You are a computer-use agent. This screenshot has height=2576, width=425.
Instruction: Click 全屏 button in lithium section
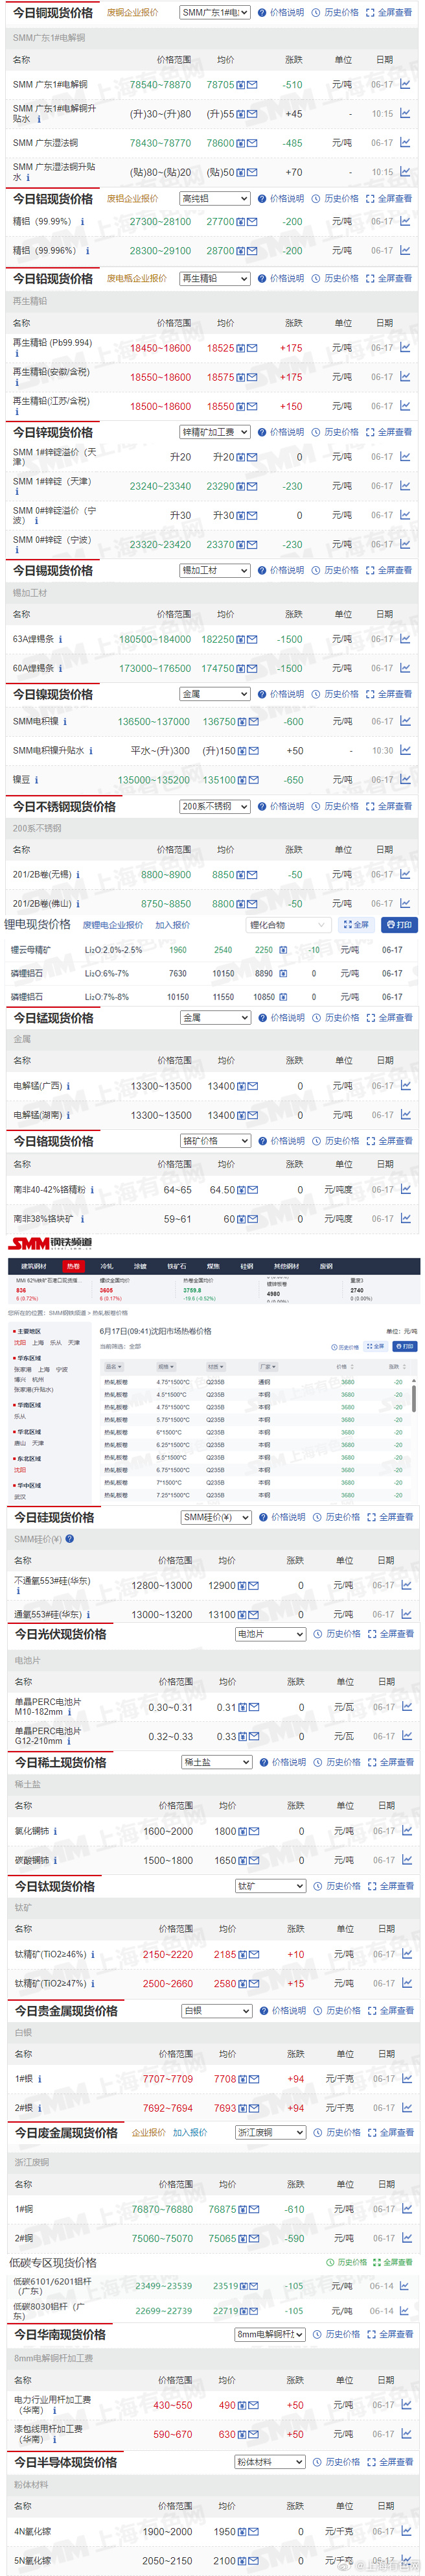(x=356, y=925)
